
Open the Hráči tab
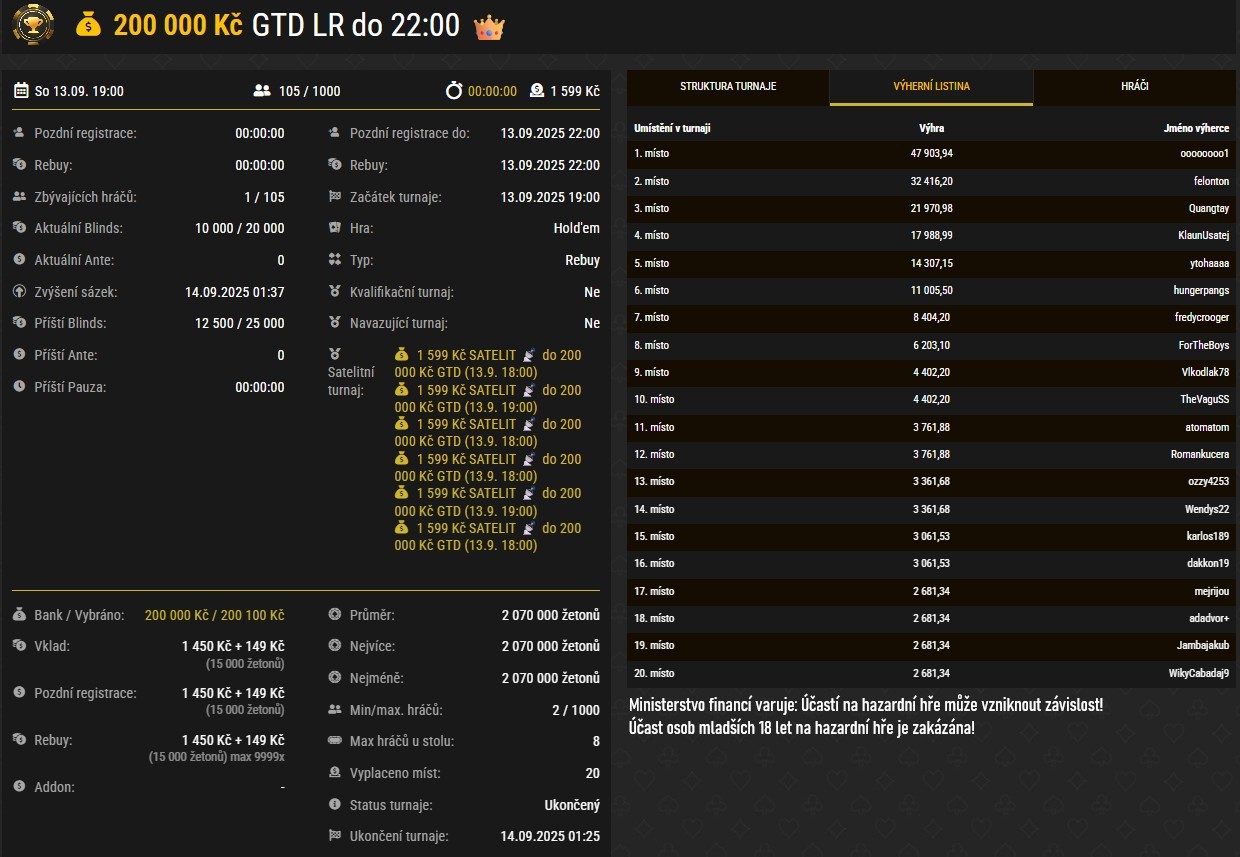(1134, 87)
